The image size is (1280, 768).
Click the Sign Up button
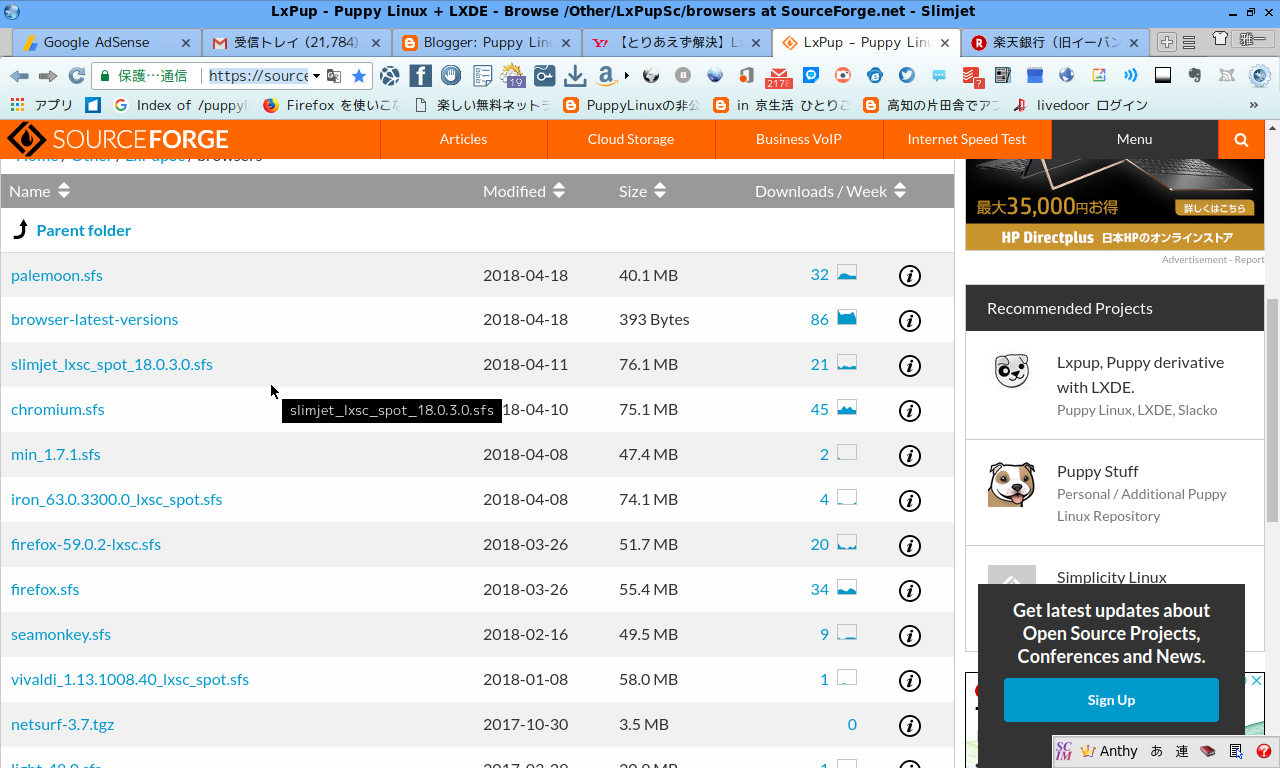(1110, 700)
